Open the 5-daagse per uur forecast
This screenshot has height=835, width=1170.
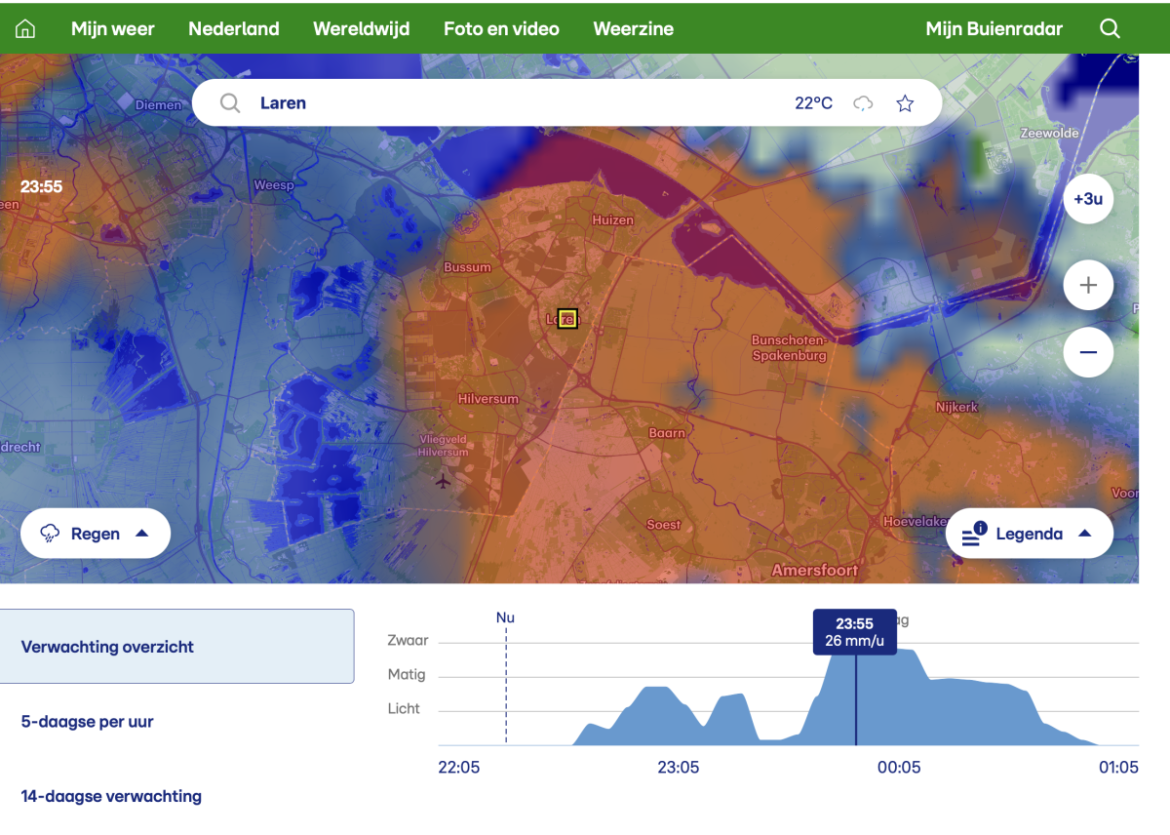point(87,721)
